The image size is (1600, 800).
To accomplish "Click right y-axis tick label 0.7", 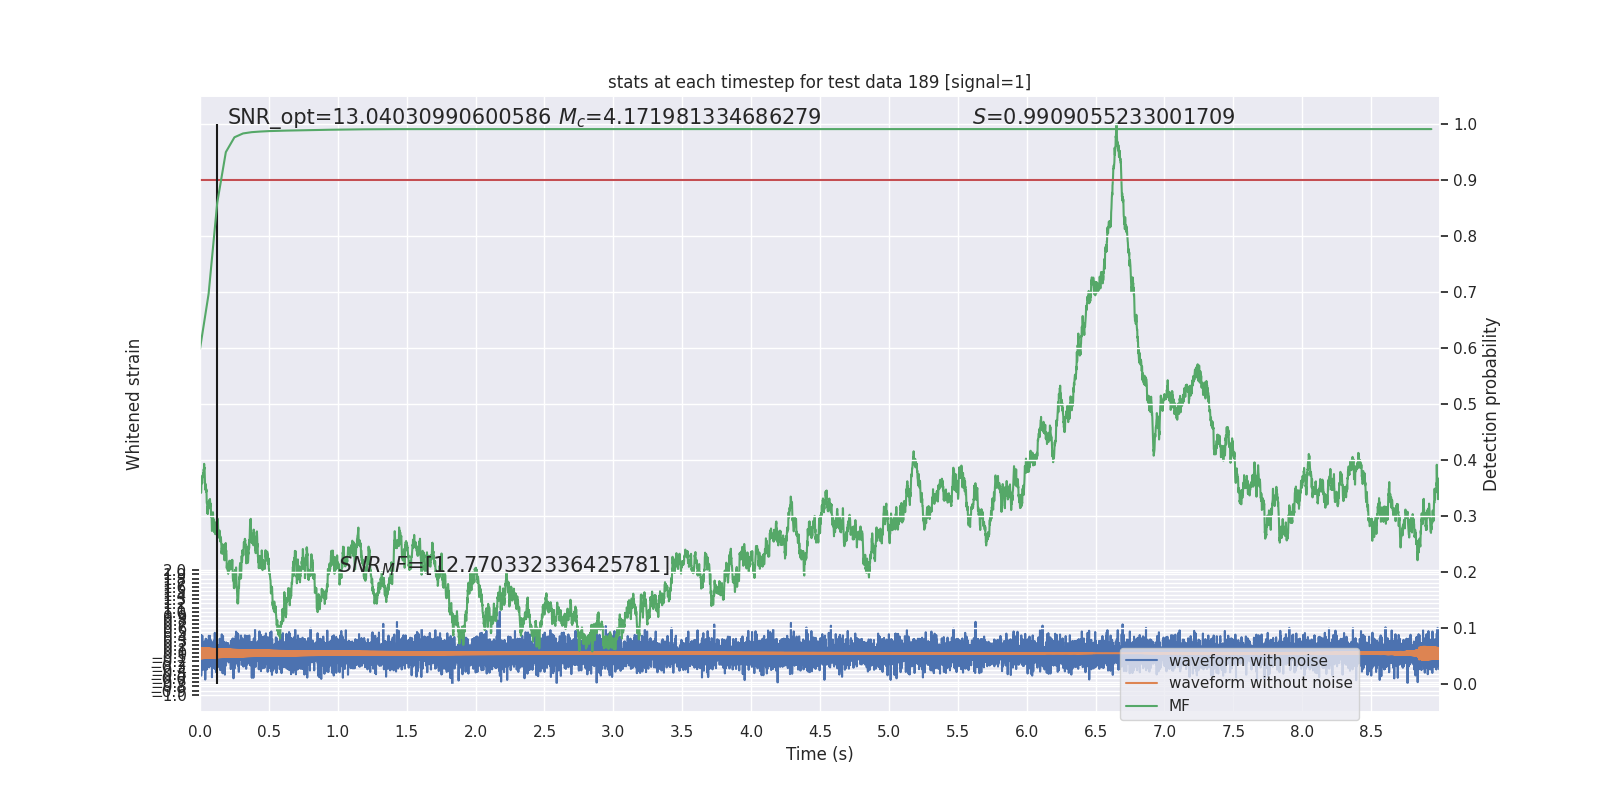I will 1465,293.
